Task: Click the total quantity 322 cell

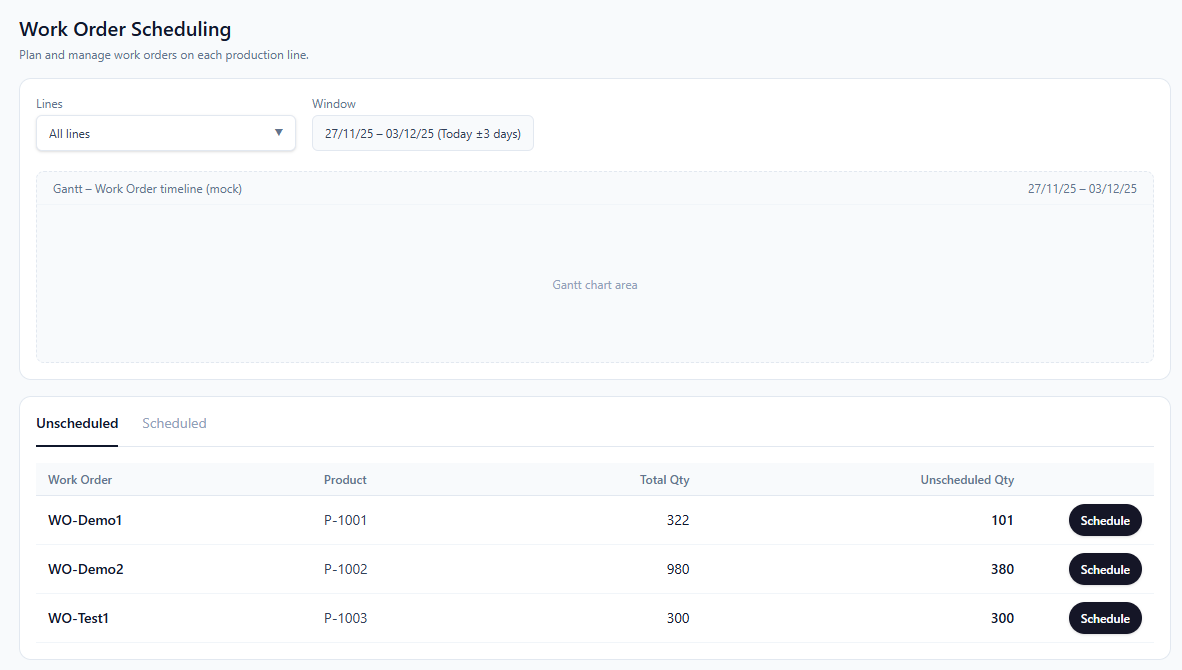Action: [x=677, y=520]
